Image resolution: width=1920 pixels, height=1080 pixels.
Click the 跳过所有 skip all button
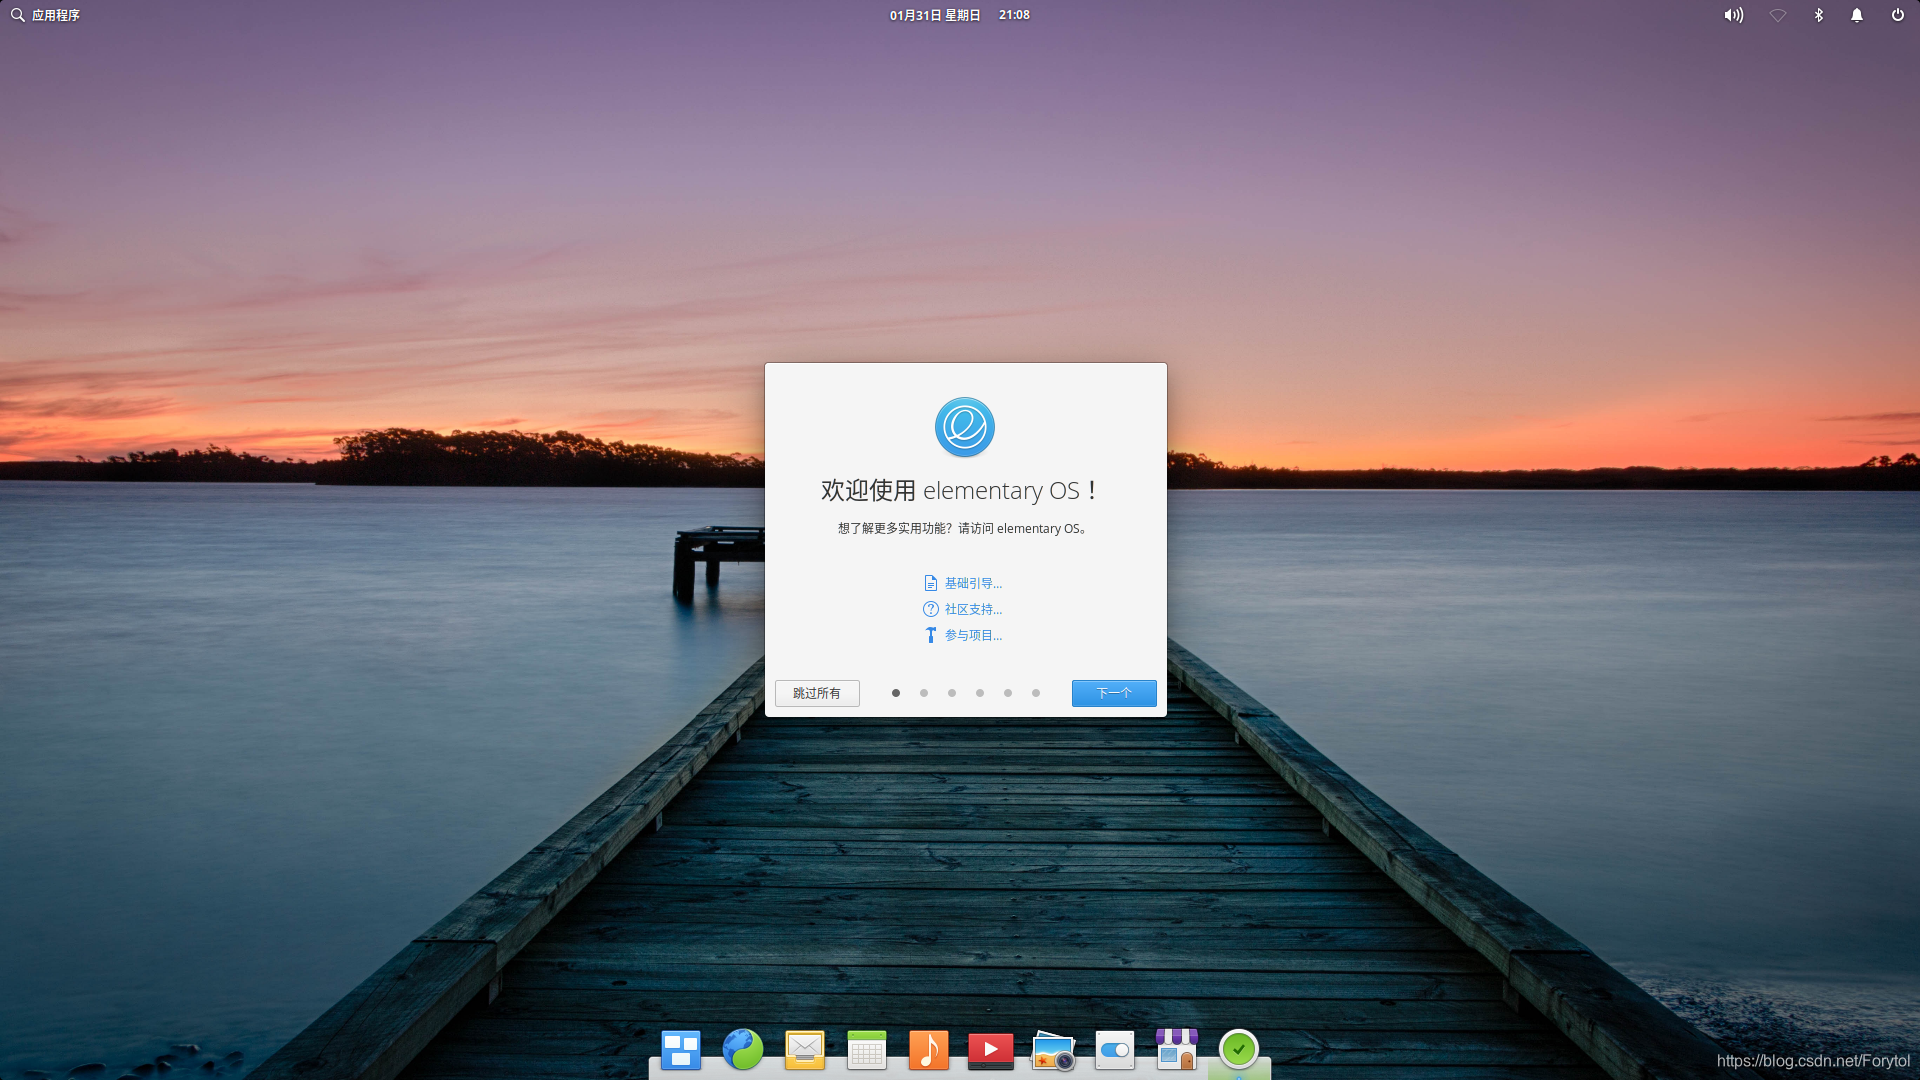click(817, 693)
